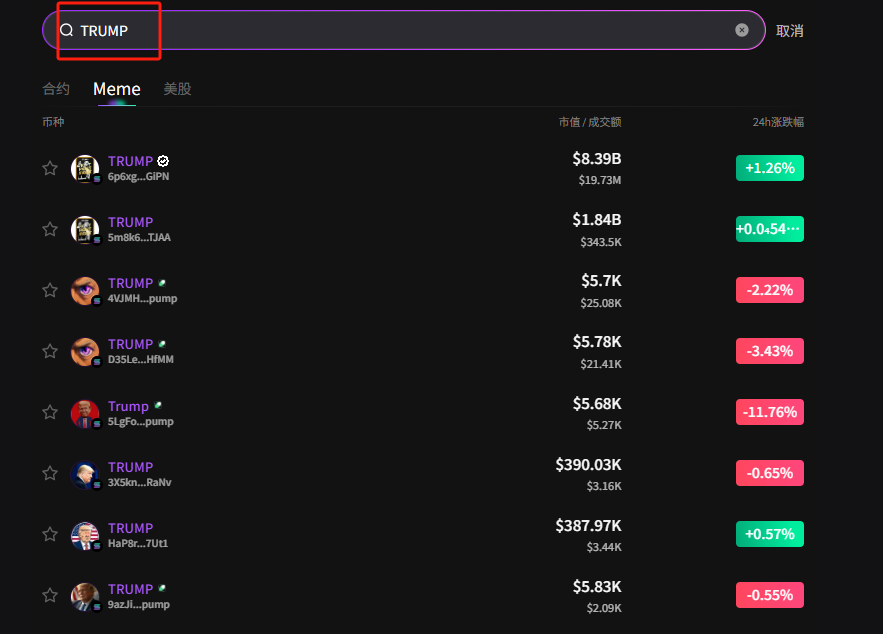Image resolution: width=883 pixels, height=634 pixels.
Task: Click the $19.73M volume value
Action: click(x=600, y=180)
